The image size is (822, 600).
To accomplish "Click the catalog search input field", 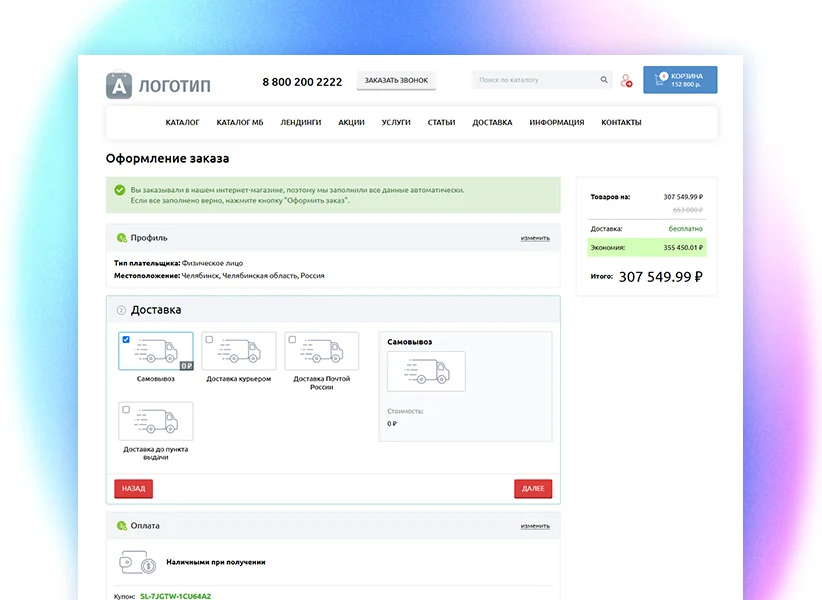I will pos(542,80).
